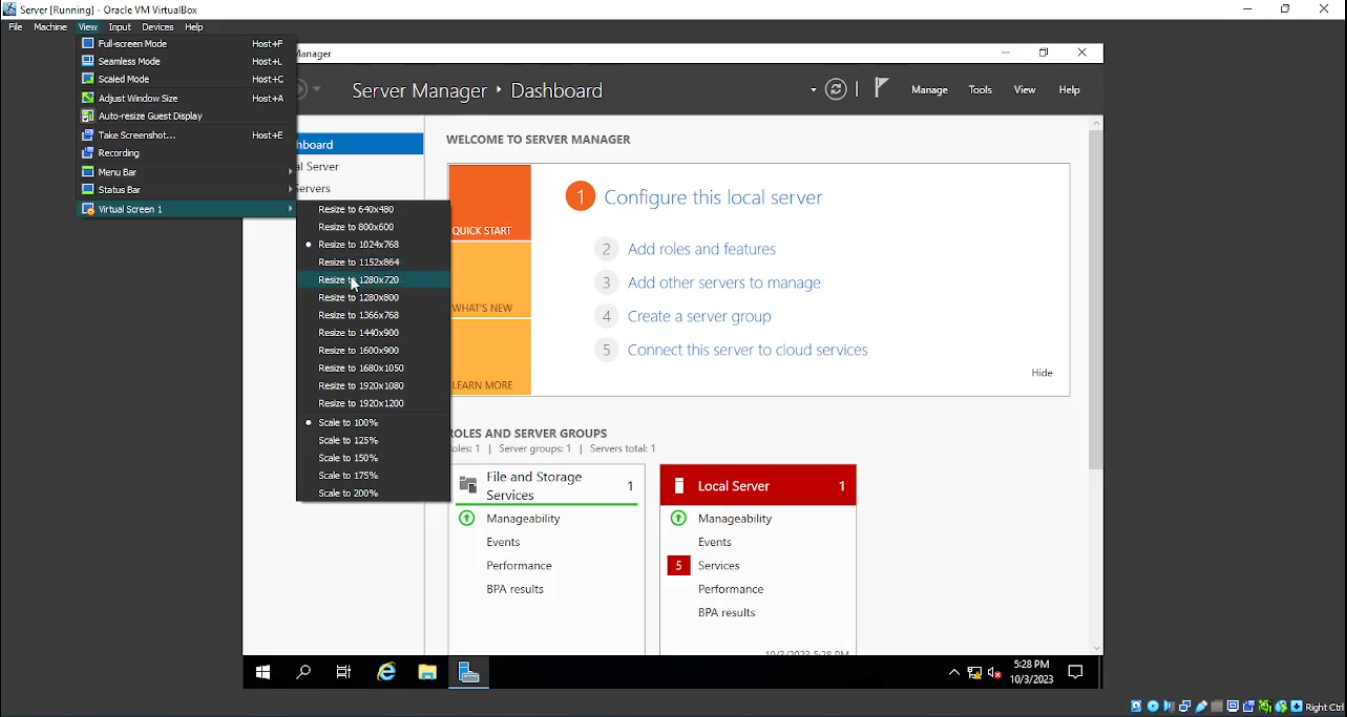Click the Take Screenshot camera icon
The height and width of the screenshot is (717, 1347).
(x=88, y=135)
